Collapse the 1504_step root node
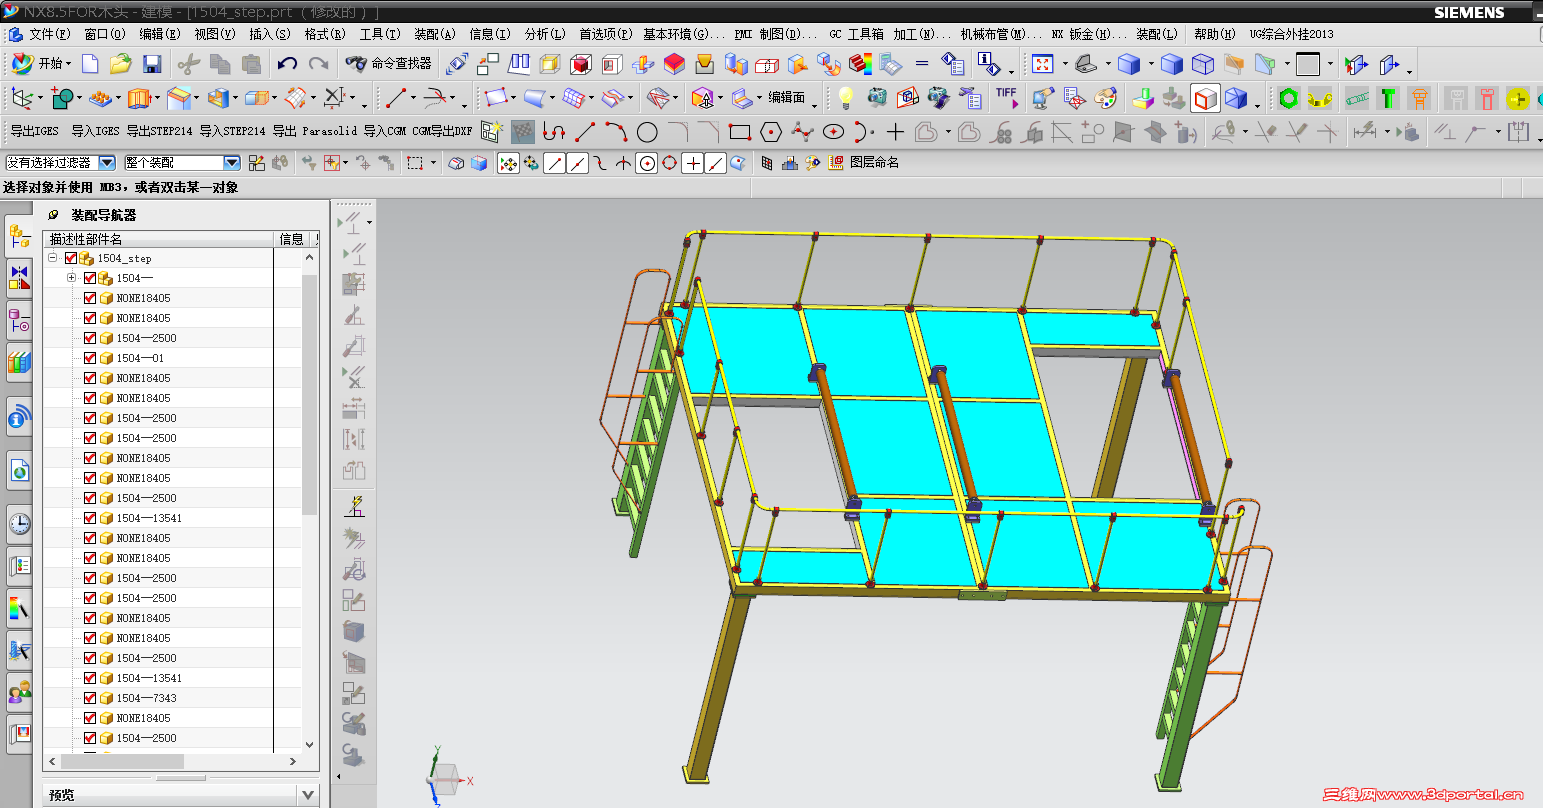Screen dimensions: 1543x808 pyautogui.click(x=53, y=258)
